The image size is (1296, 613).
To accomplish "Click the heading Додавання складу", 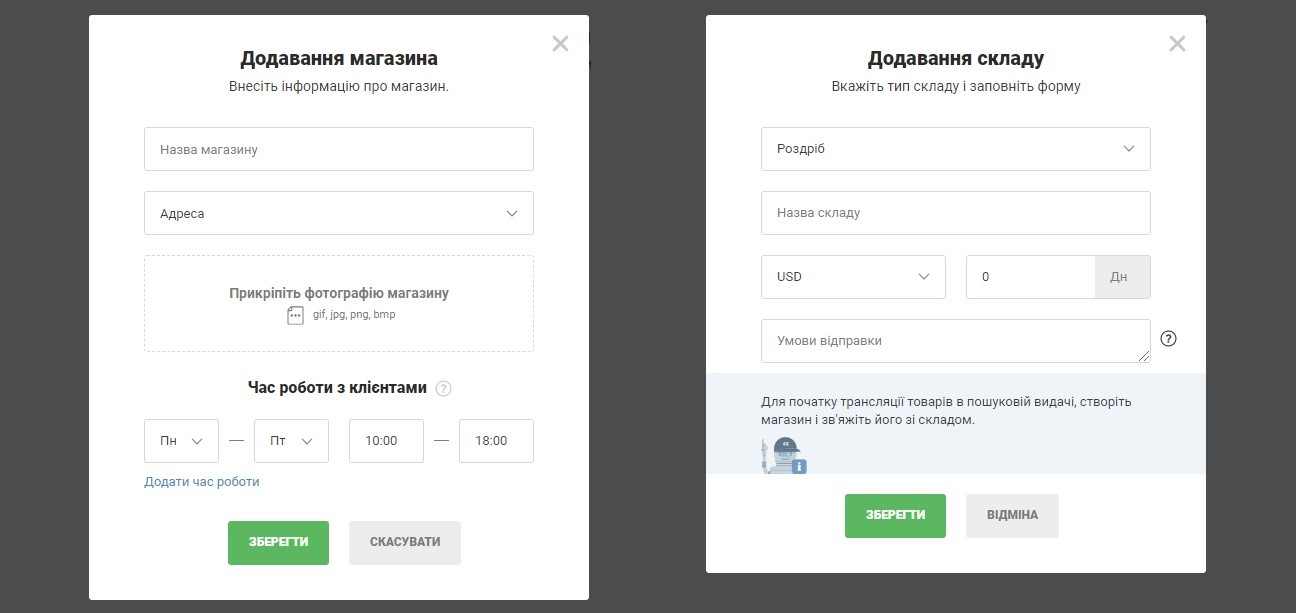I will click(956, 59).
